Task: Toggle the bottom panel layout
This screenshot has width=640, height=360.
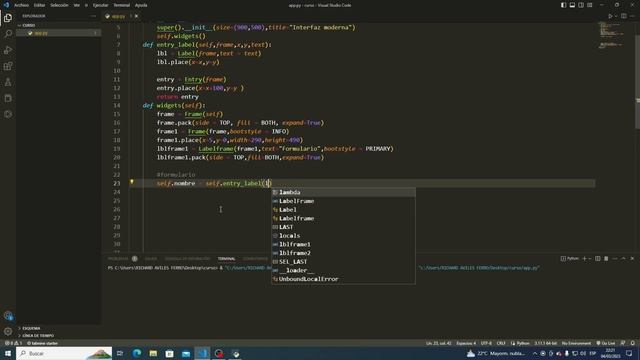Action: [572, 5]
